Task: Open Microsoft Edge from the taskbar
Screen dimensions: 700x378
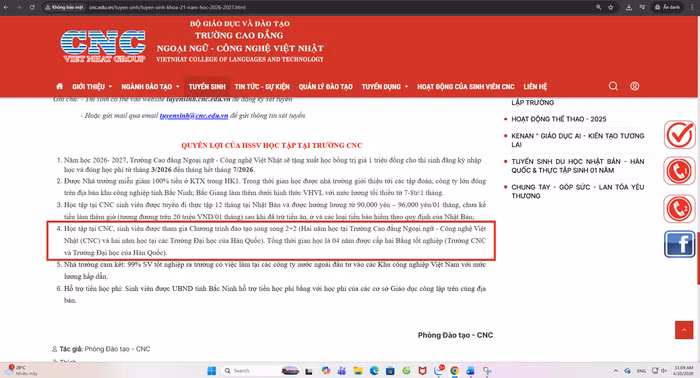Action: click(374, 370)
